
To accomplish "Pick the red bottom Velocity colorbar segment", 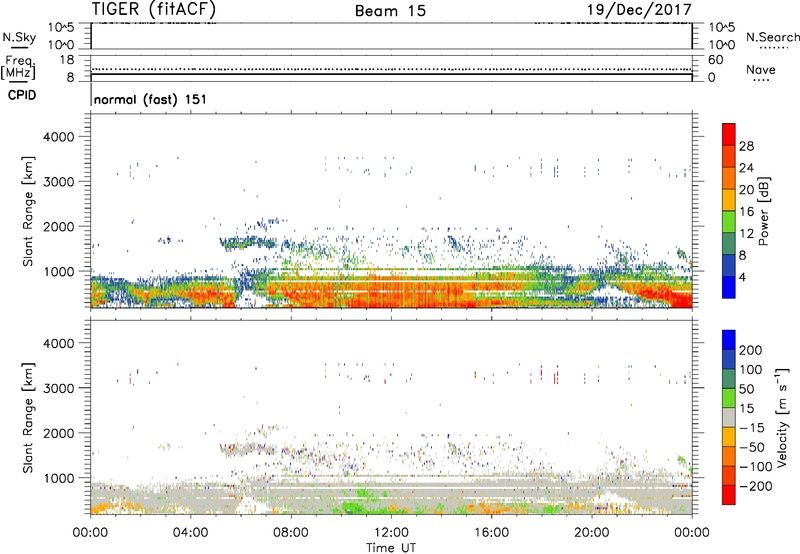I will click(729, 495).
